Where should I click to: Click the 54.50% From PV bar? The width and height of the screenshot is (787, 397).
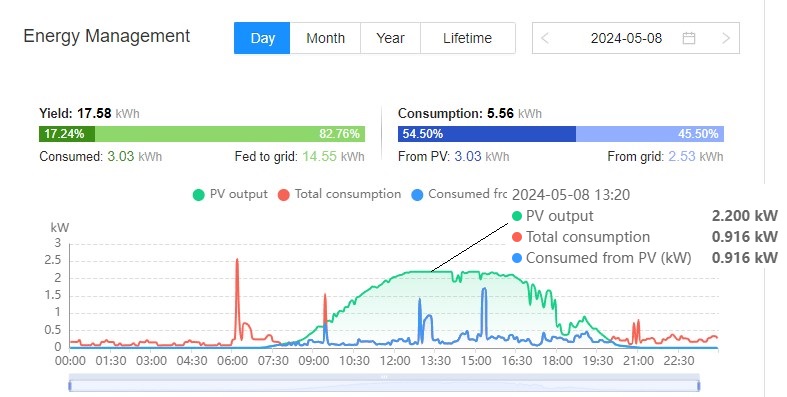click(487, 134)
